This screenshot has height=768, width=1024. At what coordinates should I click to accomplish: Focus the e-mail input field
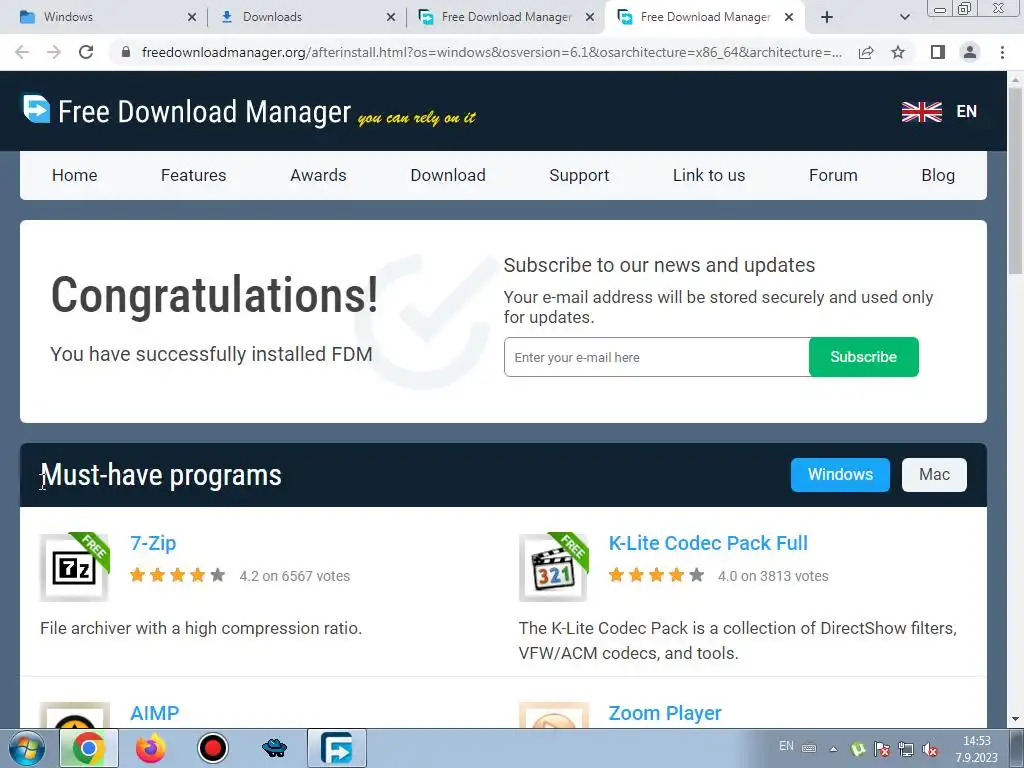click(656, 357)
